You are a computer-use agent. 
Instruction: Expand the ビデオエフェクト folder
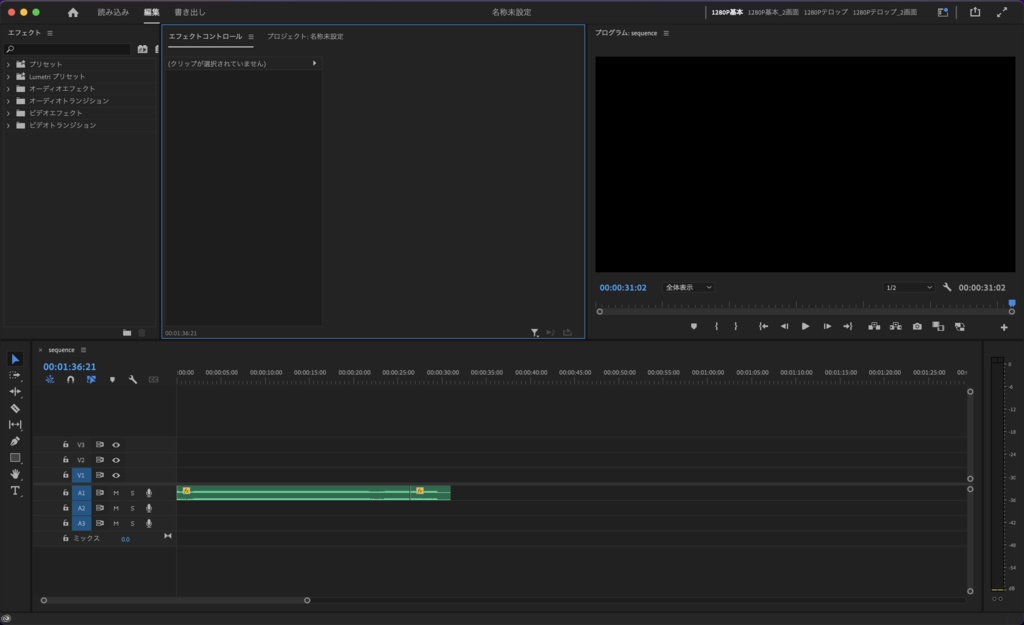click(x=8, y=113)
